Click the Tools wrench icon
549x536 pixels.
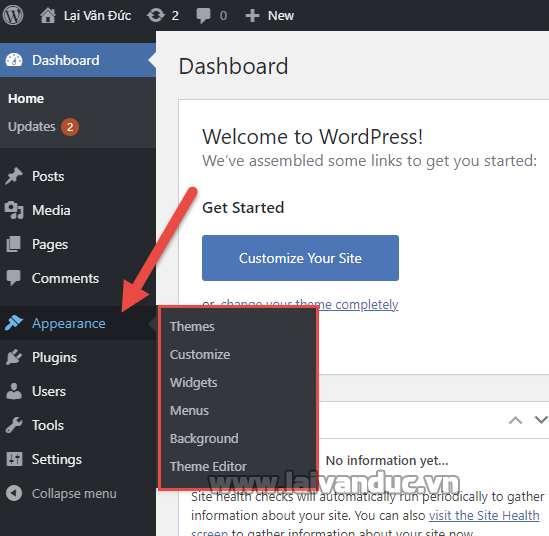coord(14,425)
